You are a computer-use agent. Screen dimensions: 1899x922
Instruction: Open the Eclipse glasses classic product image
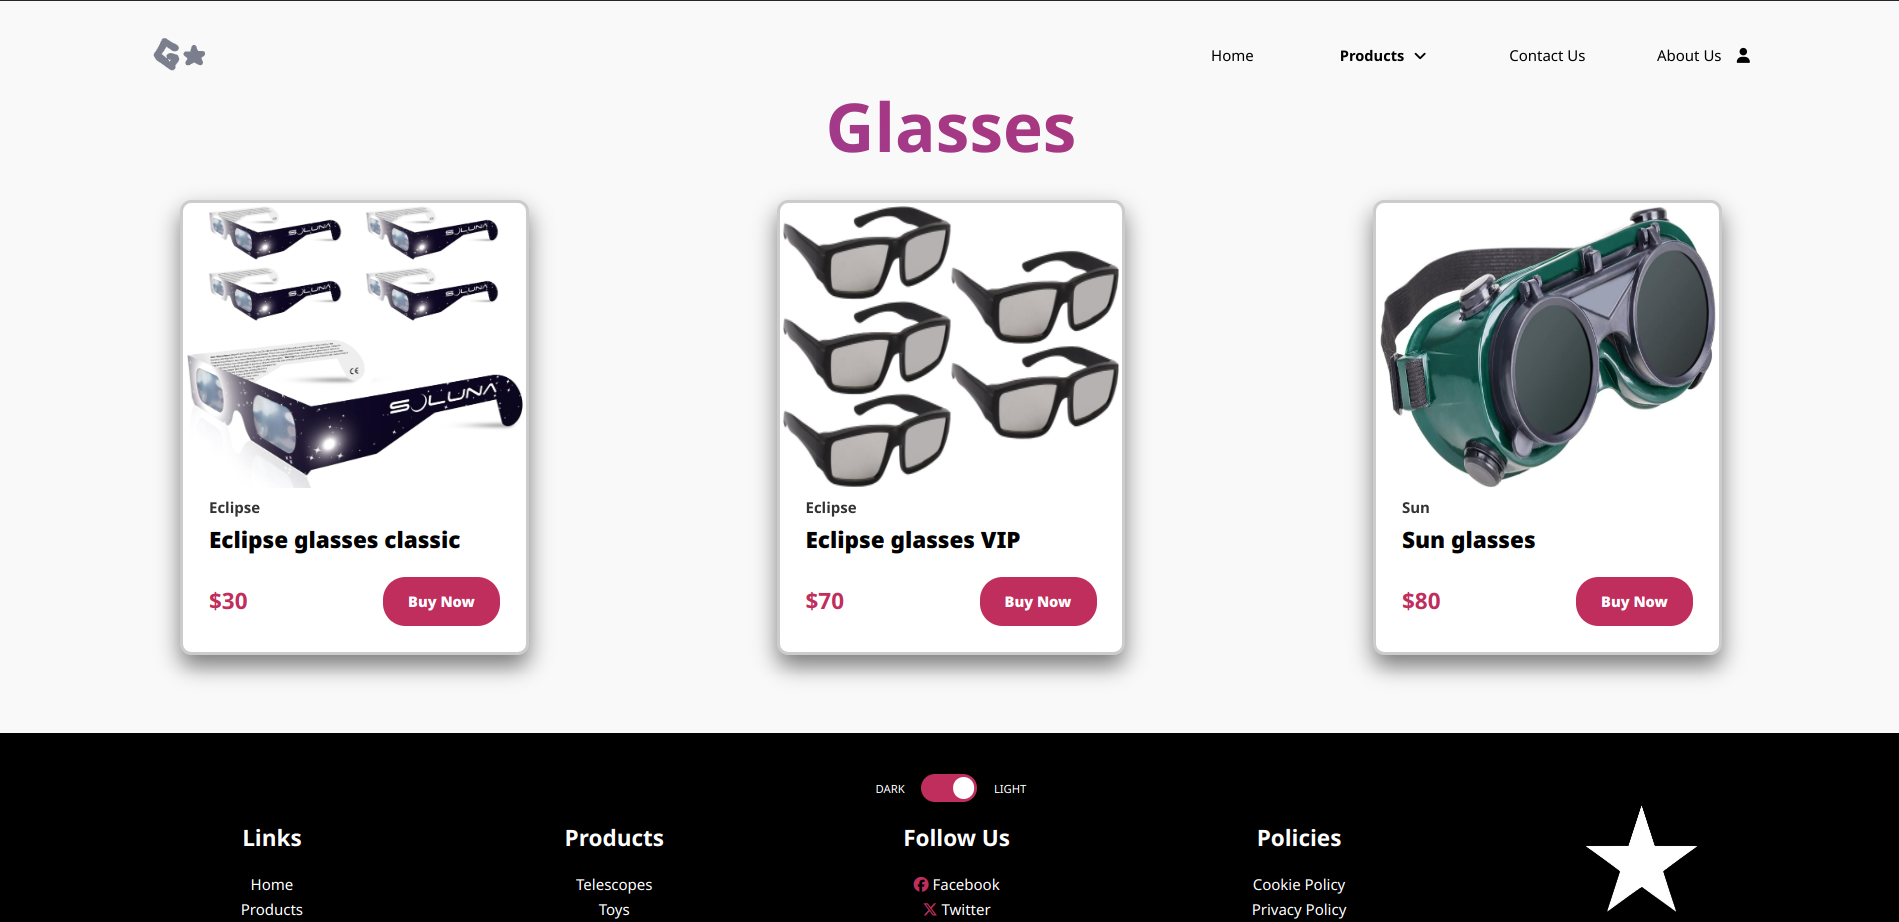355,346
